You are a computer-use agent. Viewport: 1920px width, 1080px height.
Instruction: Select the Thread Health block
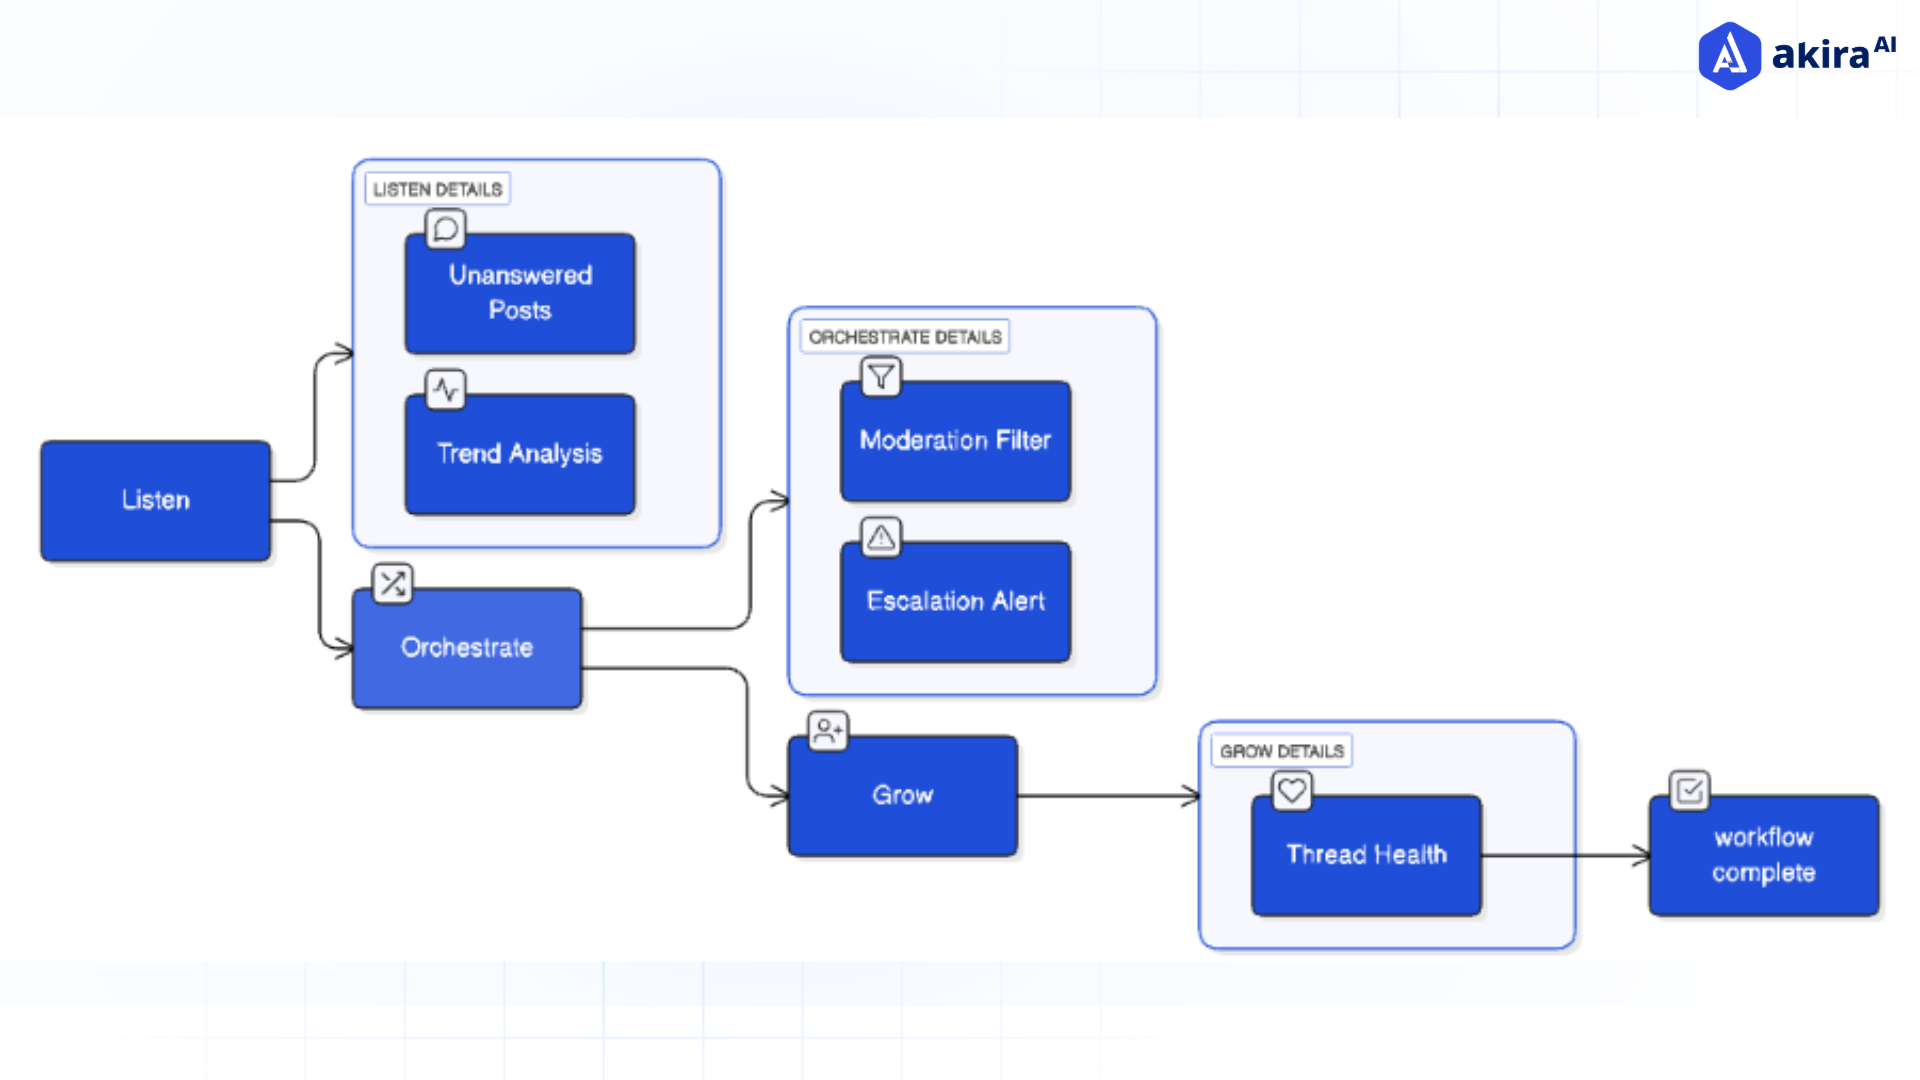1366,854
